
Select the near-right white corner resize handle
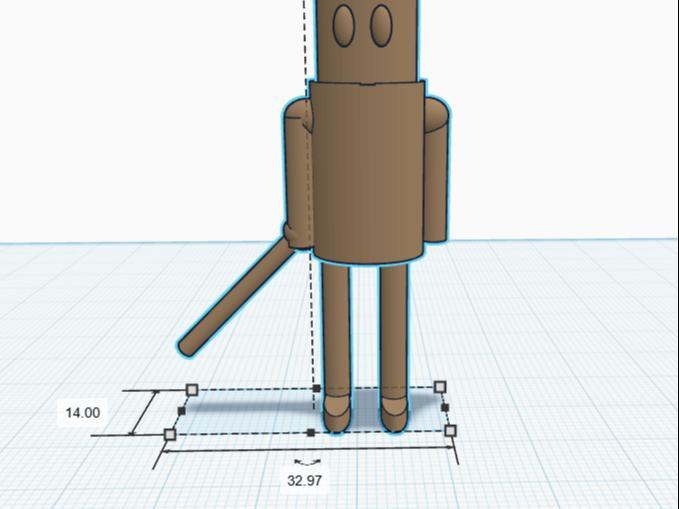pyautogui.click(x=451, y=431)
